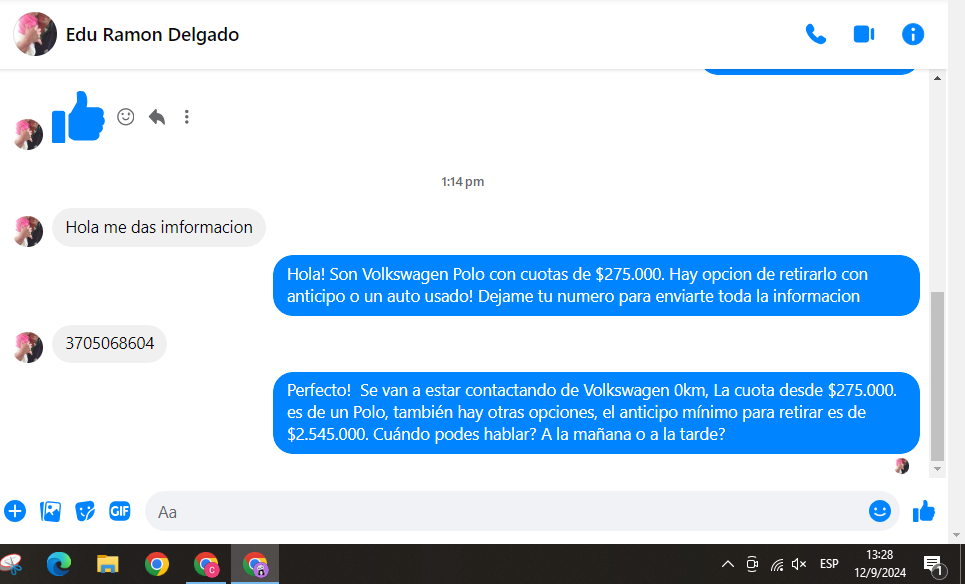Viewport: 965px width, 584px height.
Task: Open the GIF picker
Action: [120, 511]
